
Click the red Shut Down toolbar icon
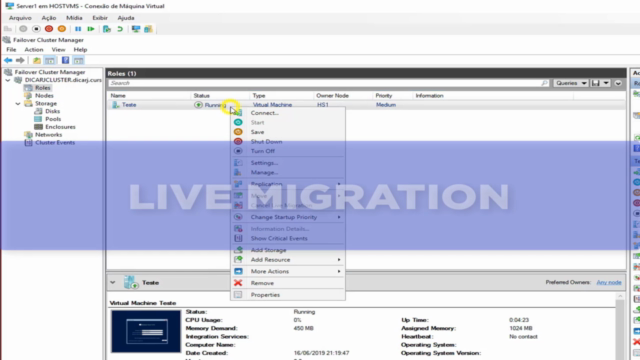(49, 29)
